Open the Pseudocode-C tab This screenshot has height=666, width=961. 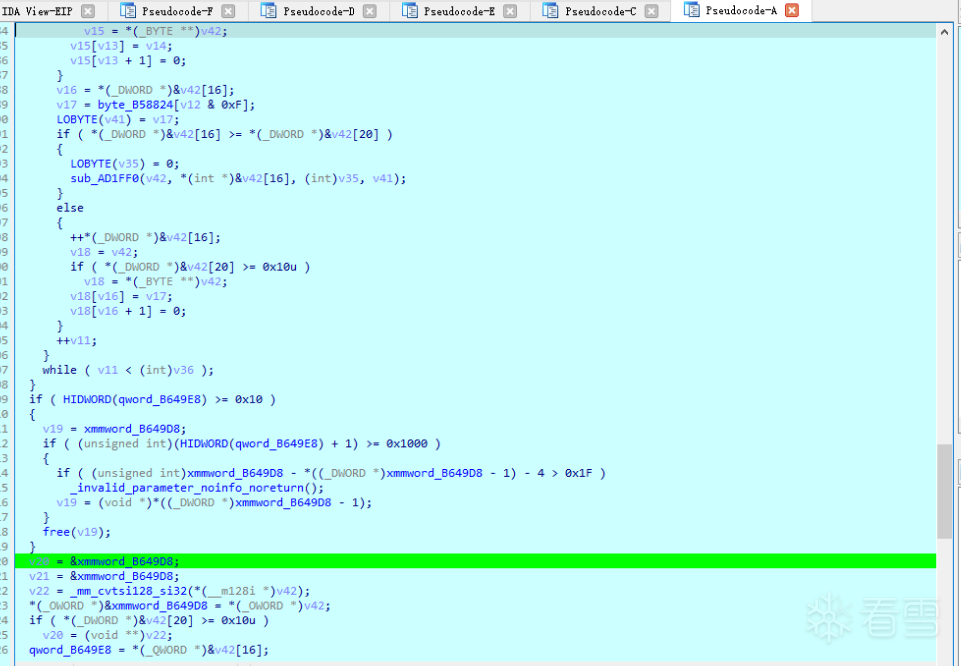pyautogui.click(x=601, y=11)
